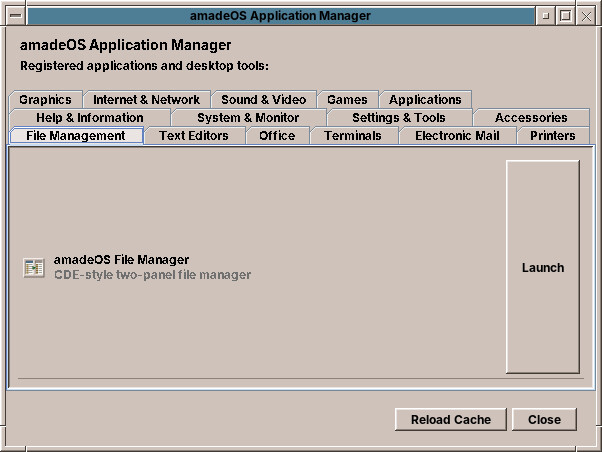Close the window with the title bar X
The width and height of the screenshot is (602, 452).
[x=586, y=16]
